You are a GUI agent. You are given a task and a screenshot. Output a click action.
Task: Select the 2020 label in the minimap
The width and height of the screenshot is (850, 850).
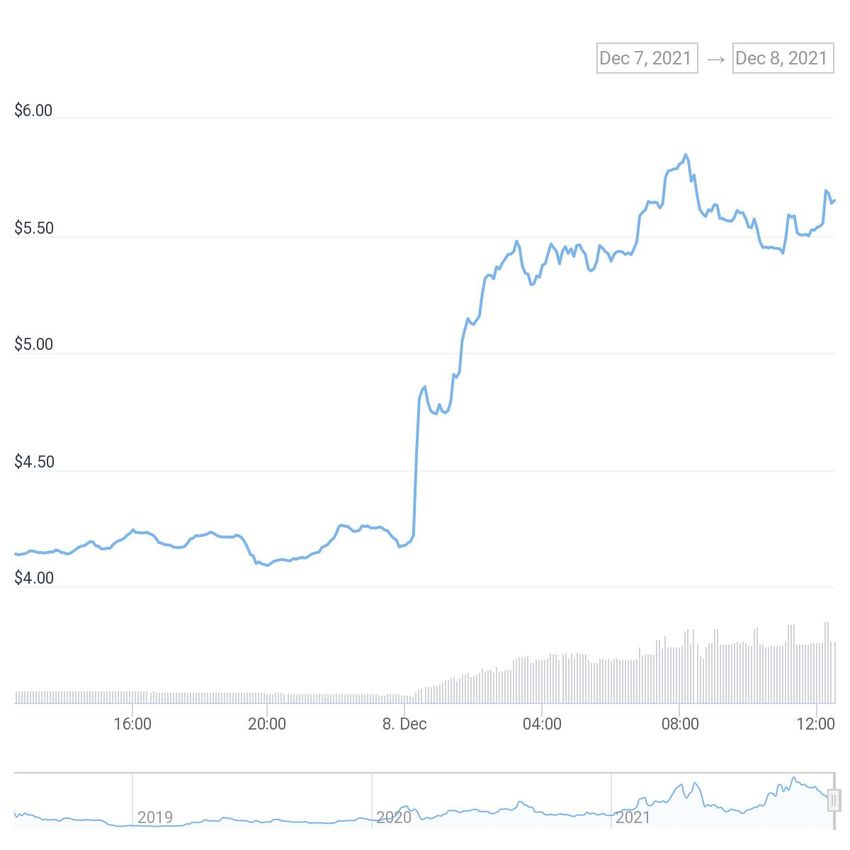click(396, 817)
